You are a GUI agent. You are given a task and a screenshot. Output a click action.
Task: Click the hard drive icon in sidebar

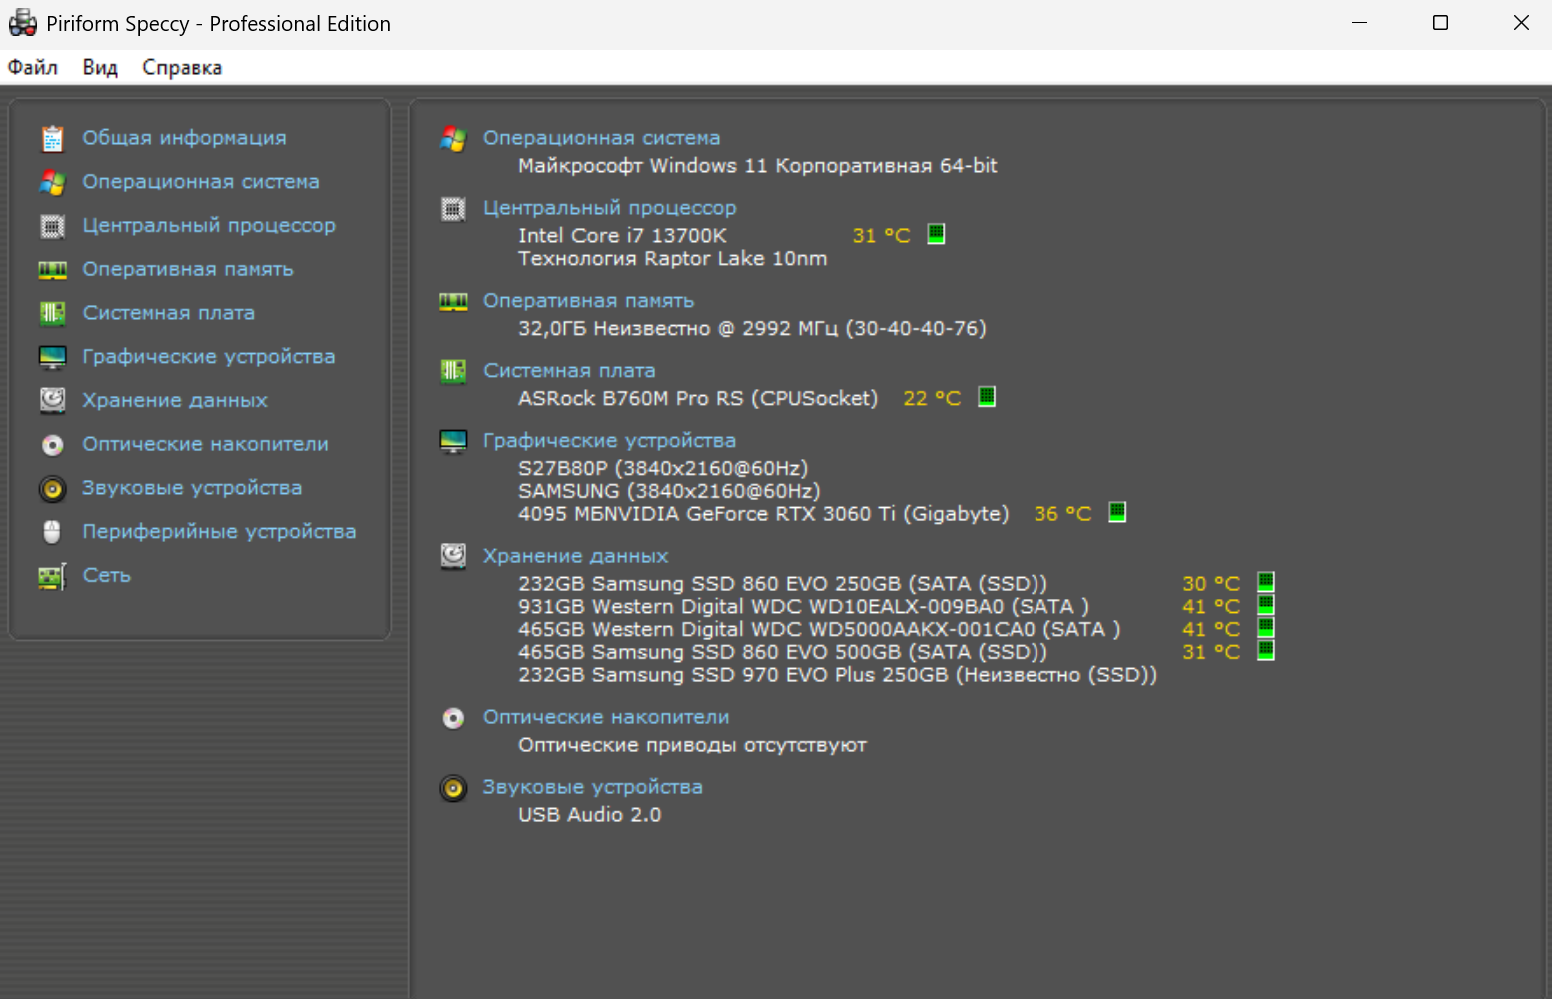pyautogui.click(x=53, y=401)
